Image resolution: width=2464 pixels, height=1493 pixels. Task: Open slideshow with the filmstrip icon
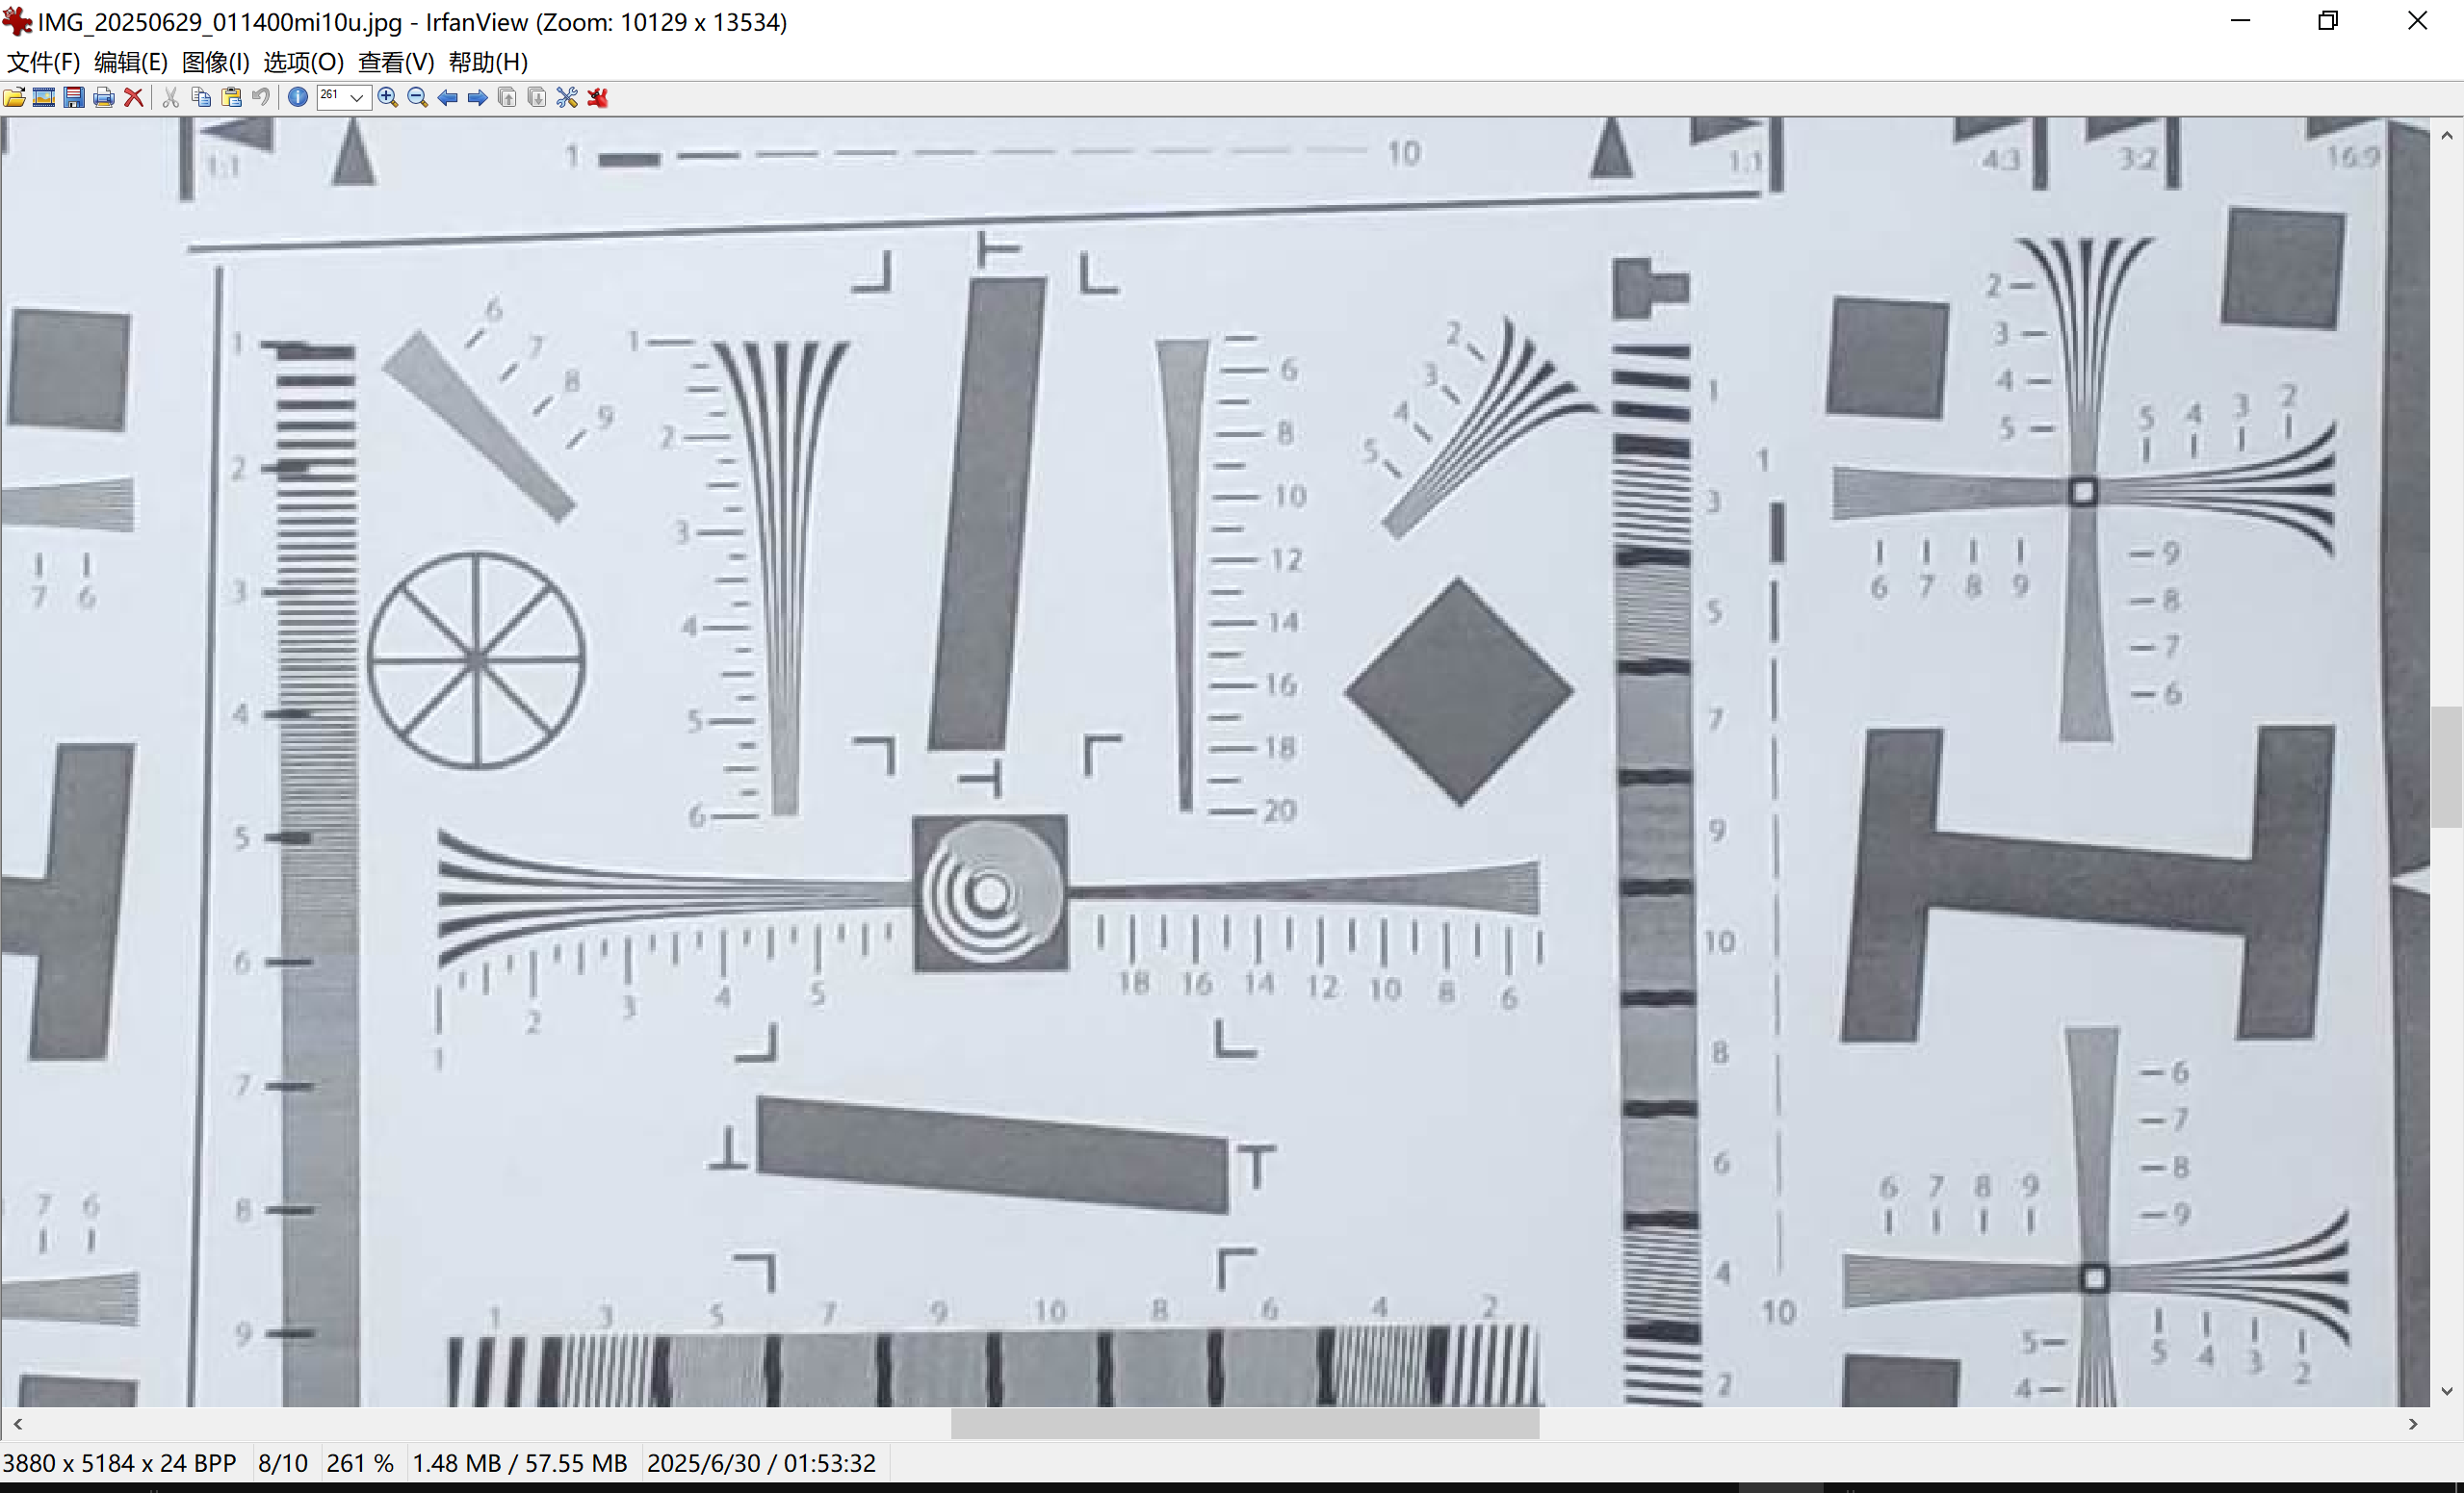click(44, 97)
